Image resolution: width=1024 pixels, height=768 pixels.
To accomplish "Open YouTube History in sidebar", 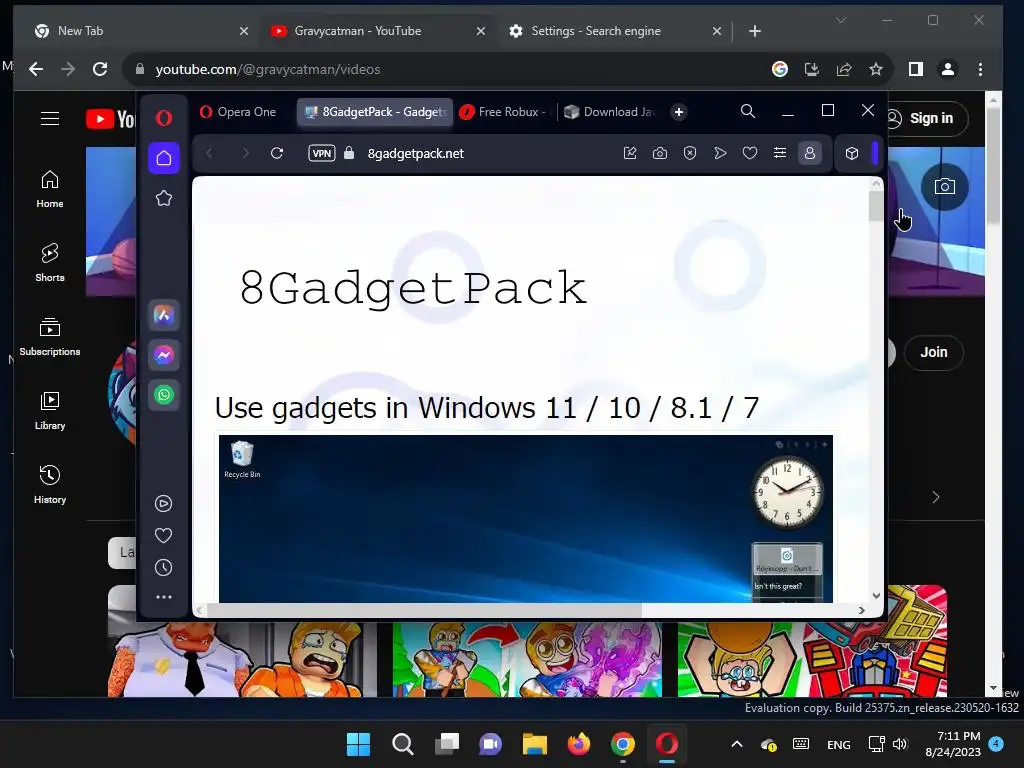I will tap(50, 485).
